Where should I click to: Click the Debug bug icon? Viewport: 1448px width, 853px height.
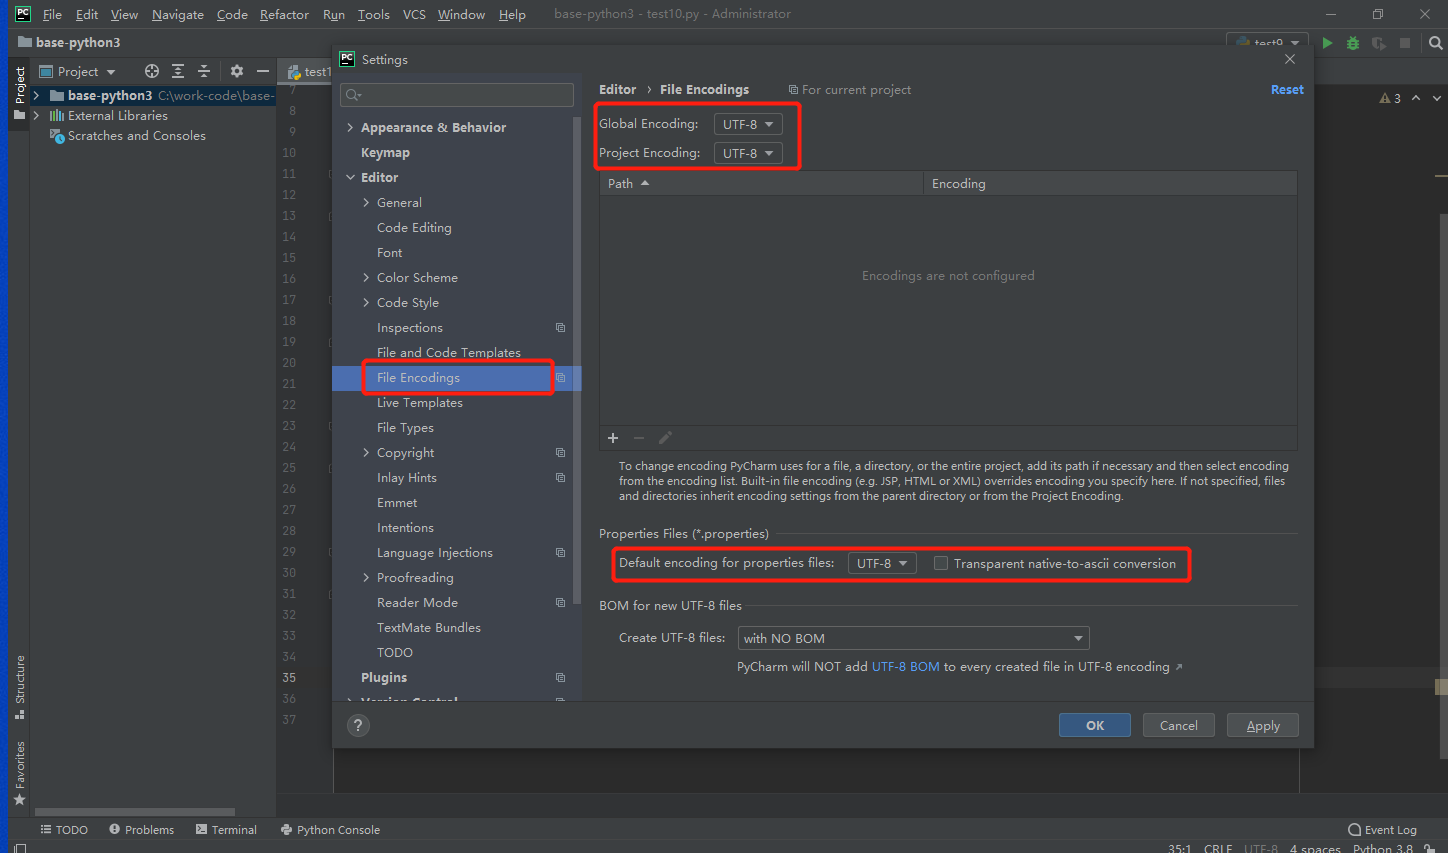(1353, 43)
